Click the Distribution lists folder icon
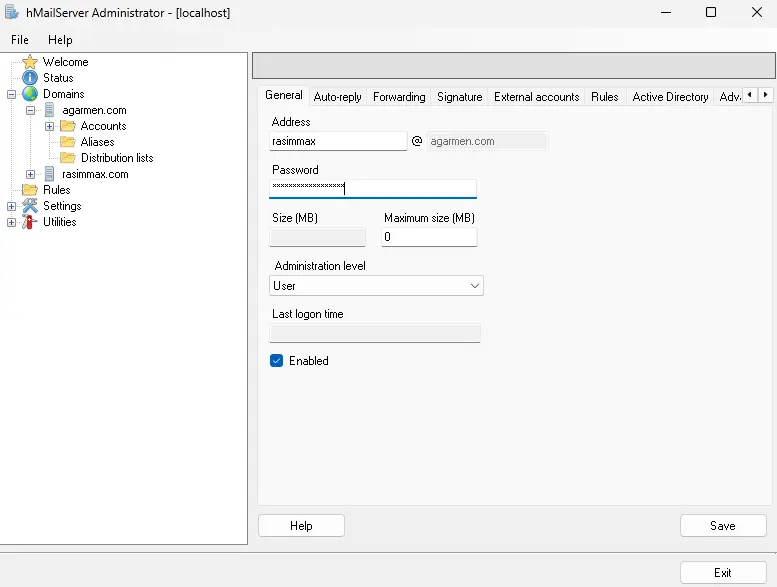The image size is (777, 587). click(x=67, y=158)
